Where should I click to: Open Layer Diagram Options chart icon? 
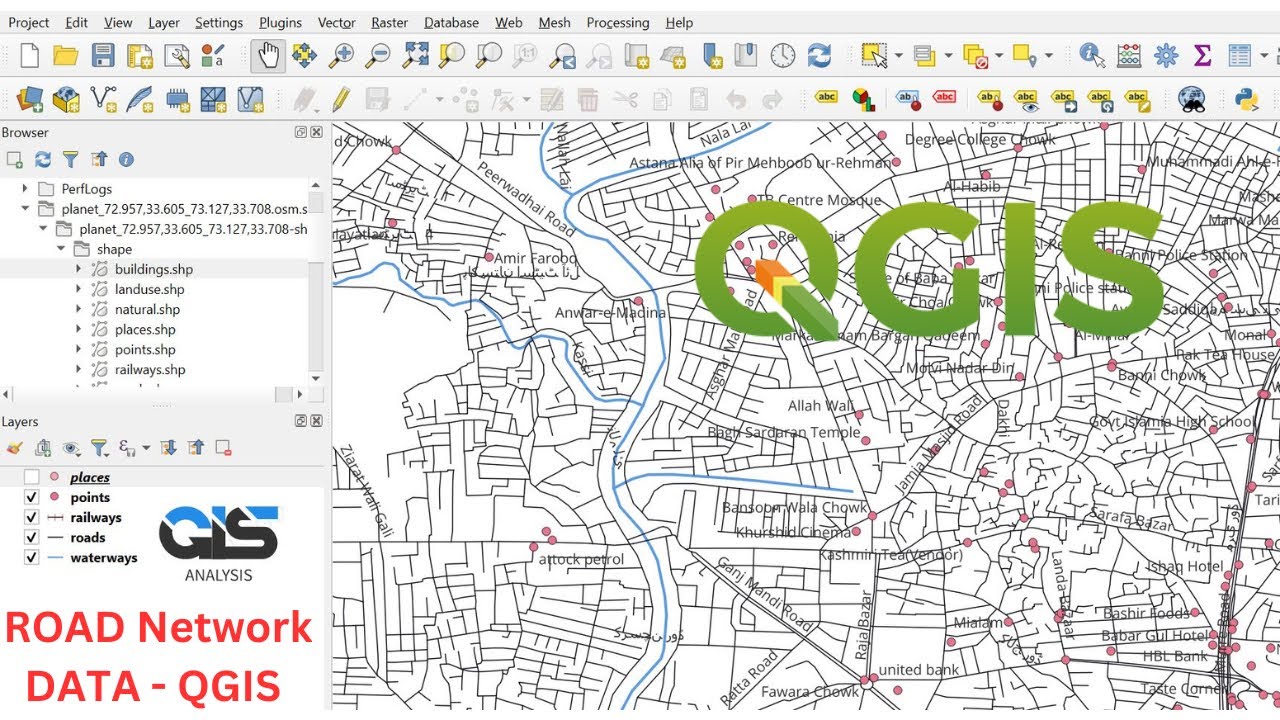point(863,99)
